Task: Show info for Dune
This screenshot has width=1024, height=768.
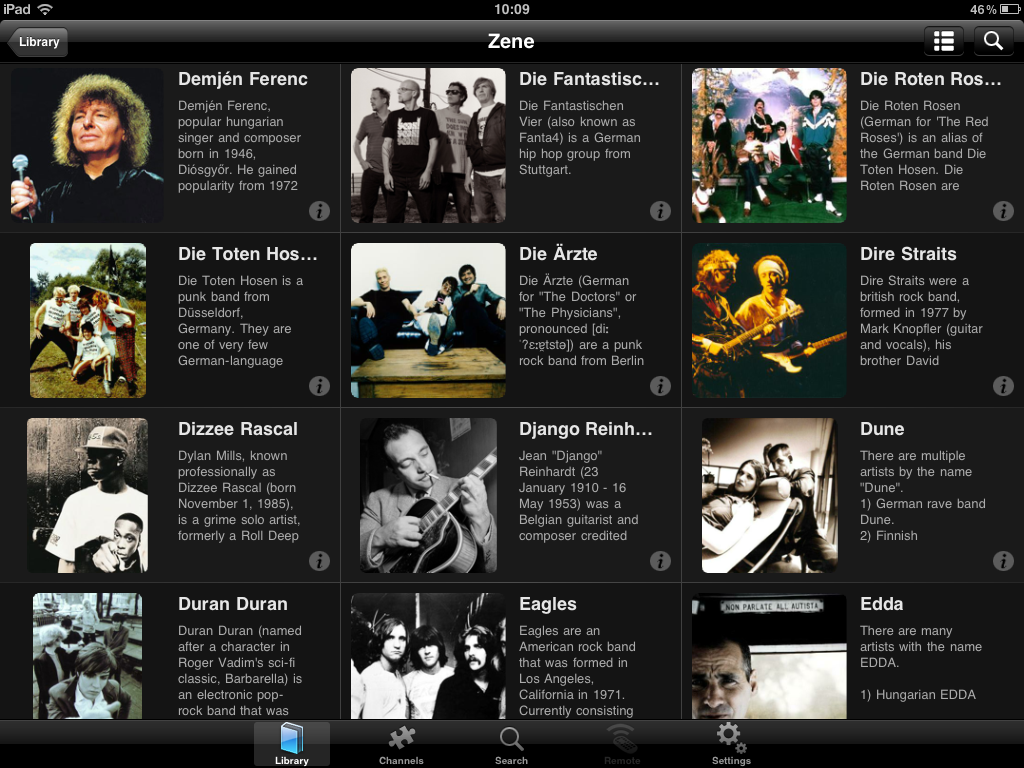Action: point(1003,561)
